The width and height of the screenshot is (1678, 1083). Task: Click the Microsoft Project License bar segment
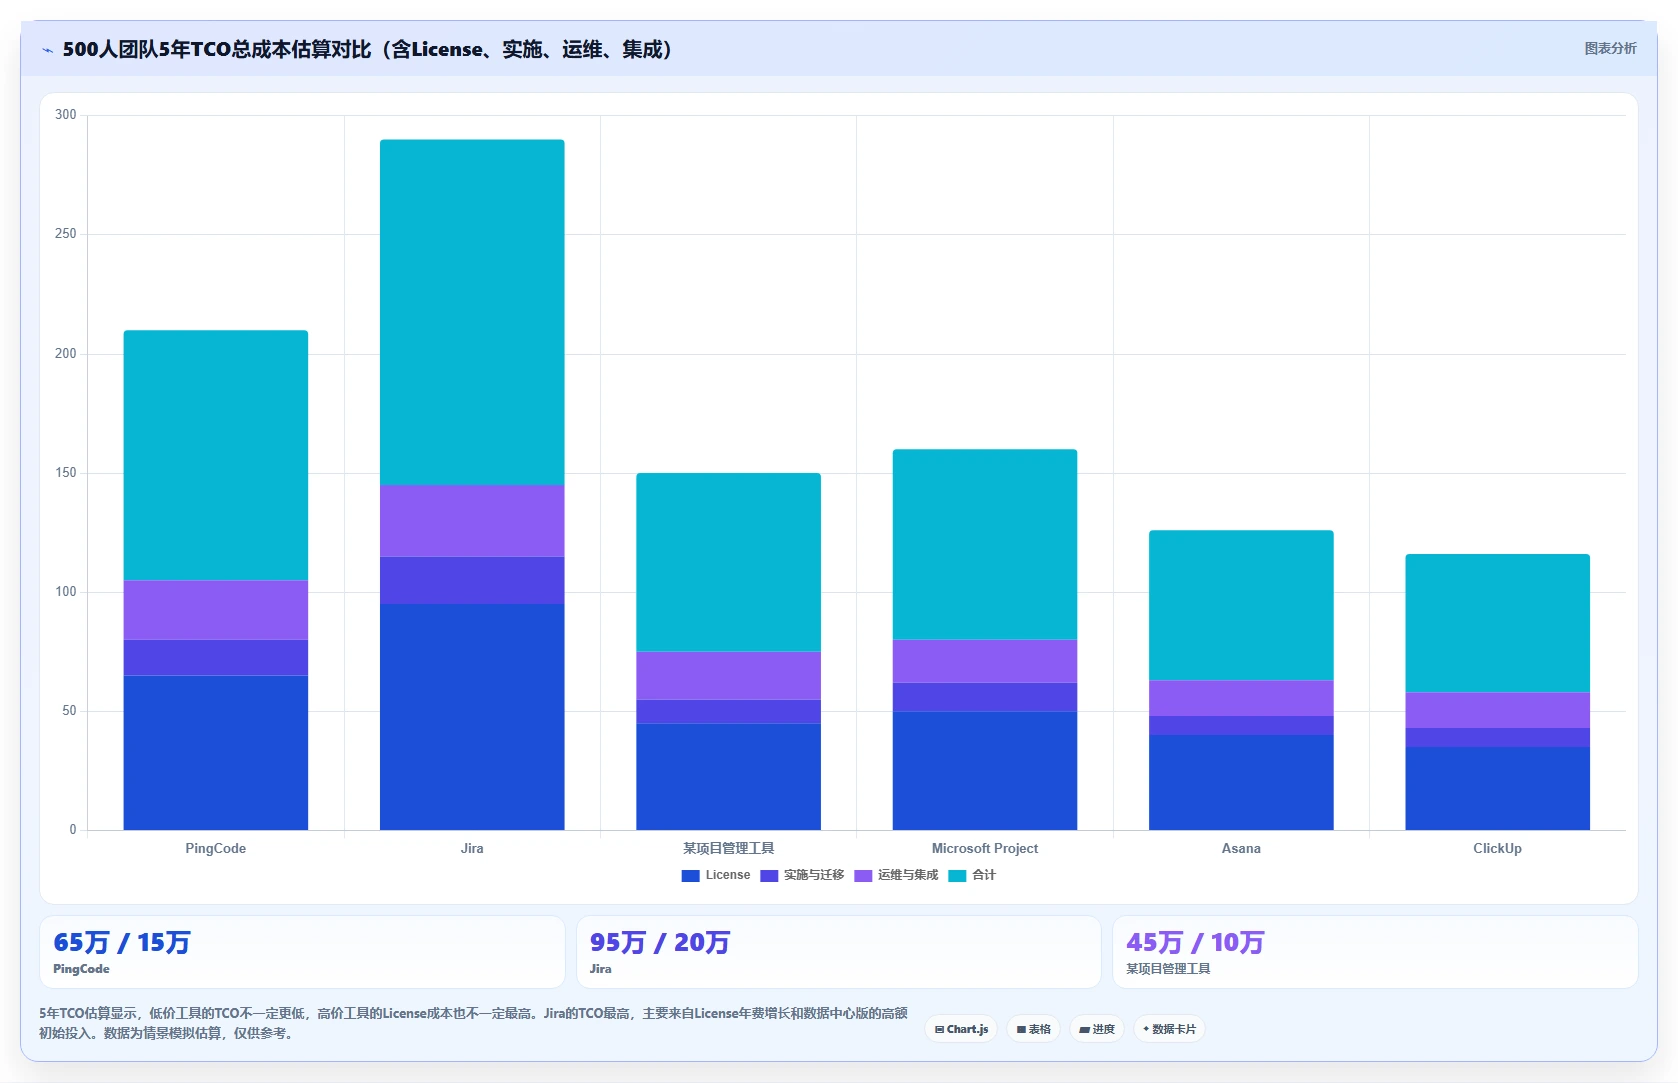click(x=985, y=771)
